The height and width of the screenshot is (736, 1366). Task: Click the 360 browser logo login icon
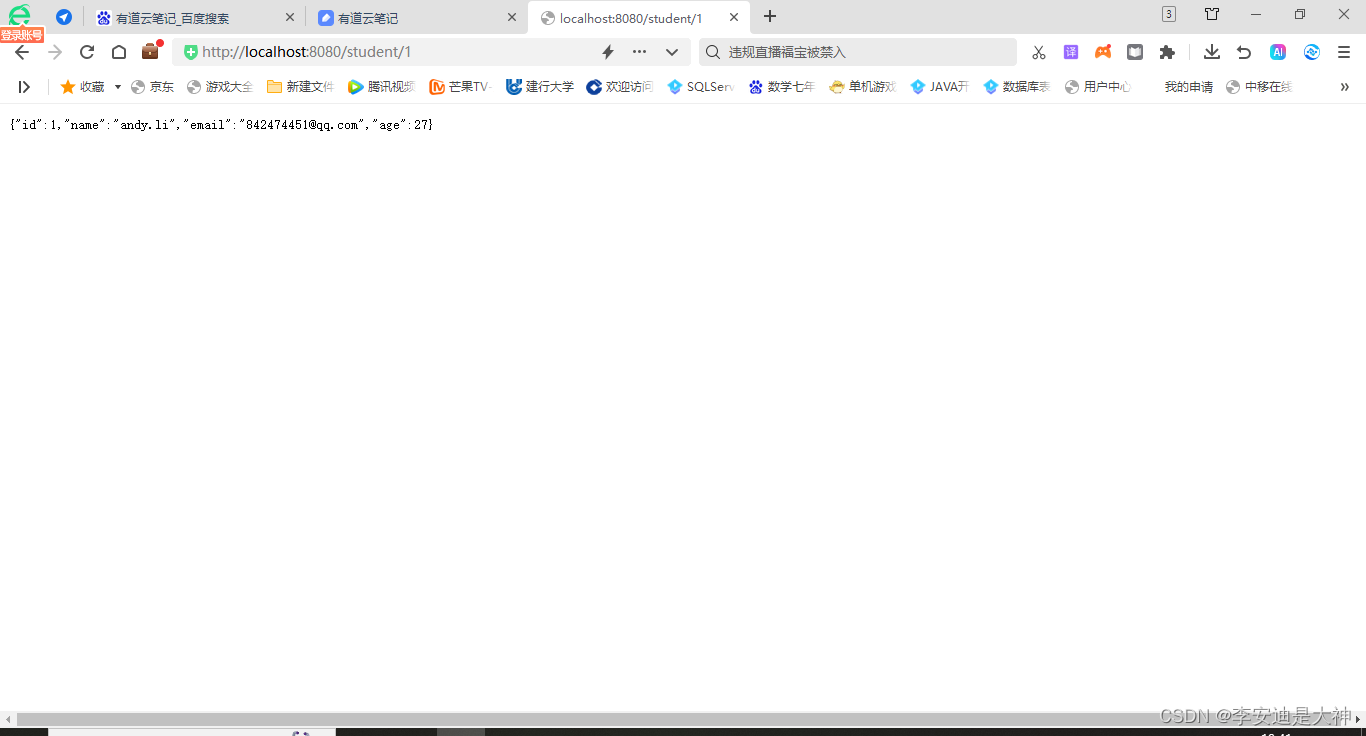(x=19, y=15)
